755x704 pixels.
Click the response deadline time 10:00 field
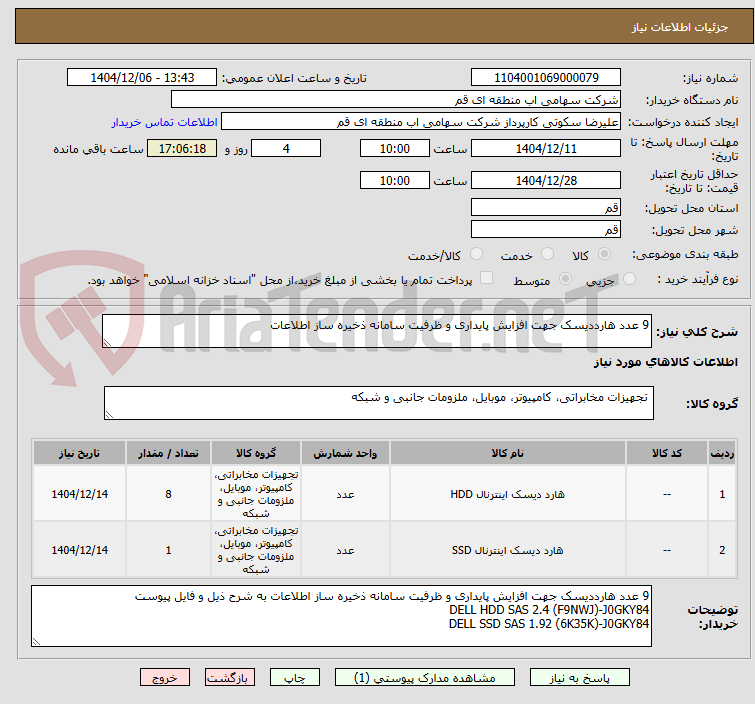pyautogui.click(x=394, y=148)
